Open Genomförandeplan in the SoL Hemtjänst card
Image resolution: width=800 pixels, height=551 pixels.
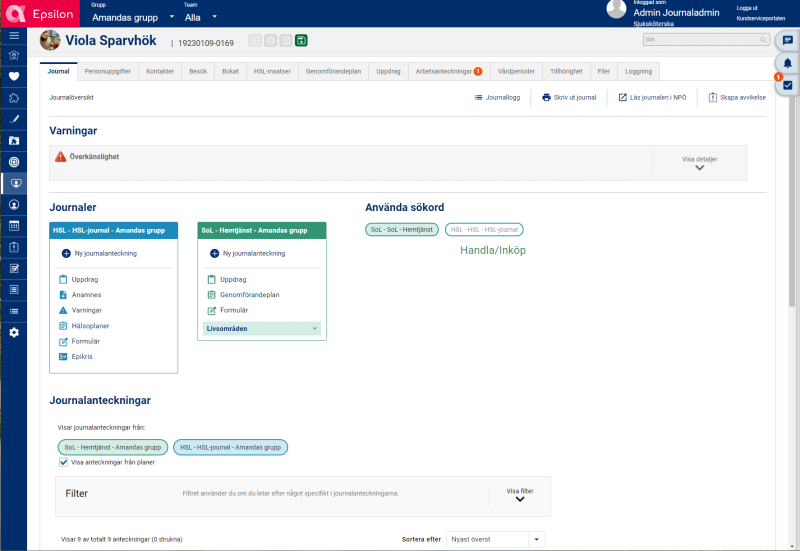243,295
